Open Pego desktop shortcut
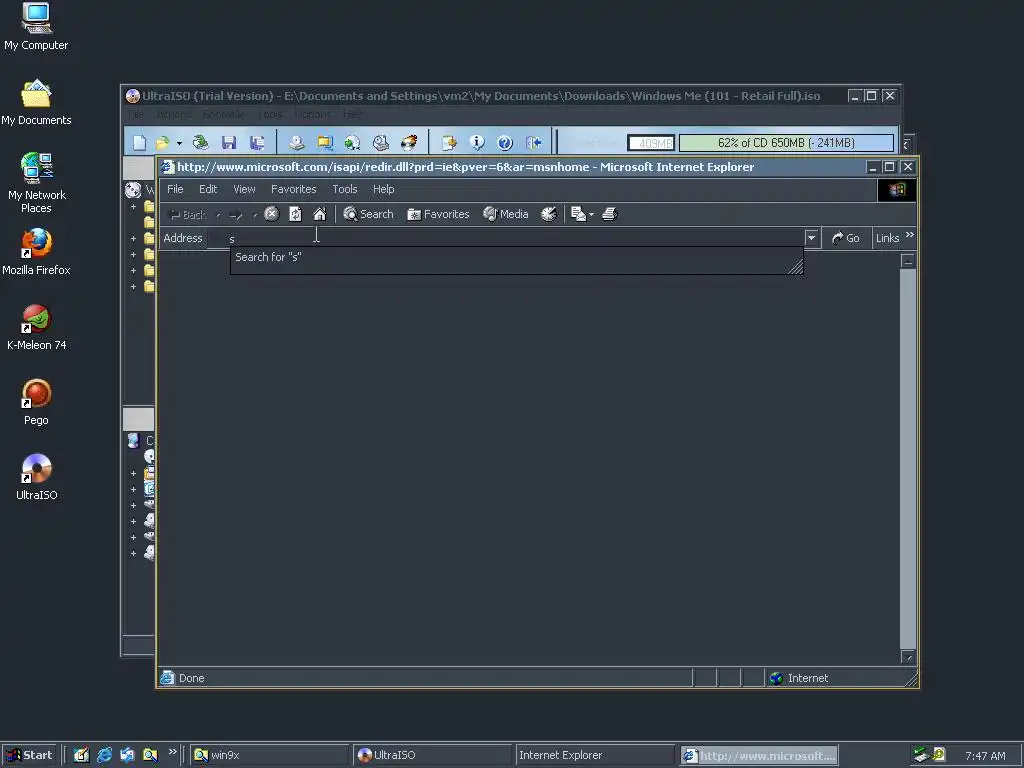Viewport: 1024px width, 768px height. [x=36, y=402]
